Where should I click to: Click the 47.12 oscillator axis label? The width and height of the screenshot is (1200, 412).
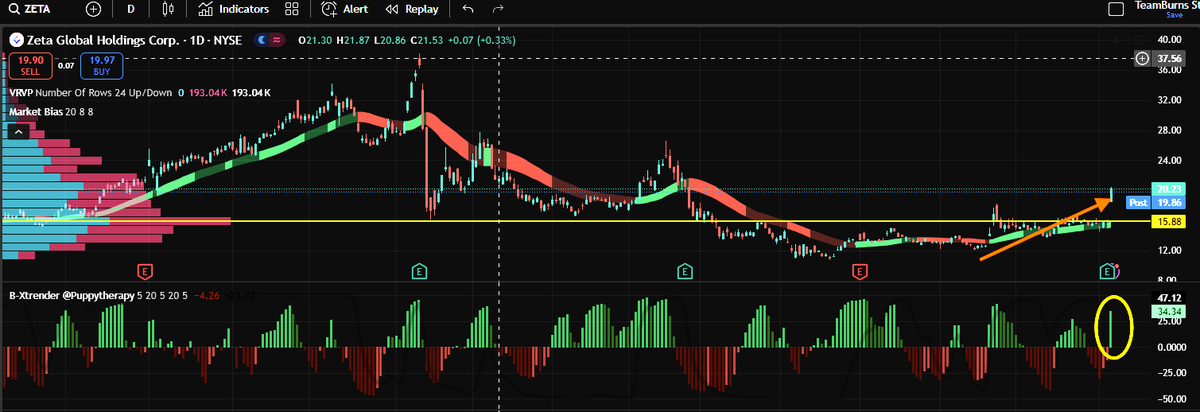[x=1169, y=298]
